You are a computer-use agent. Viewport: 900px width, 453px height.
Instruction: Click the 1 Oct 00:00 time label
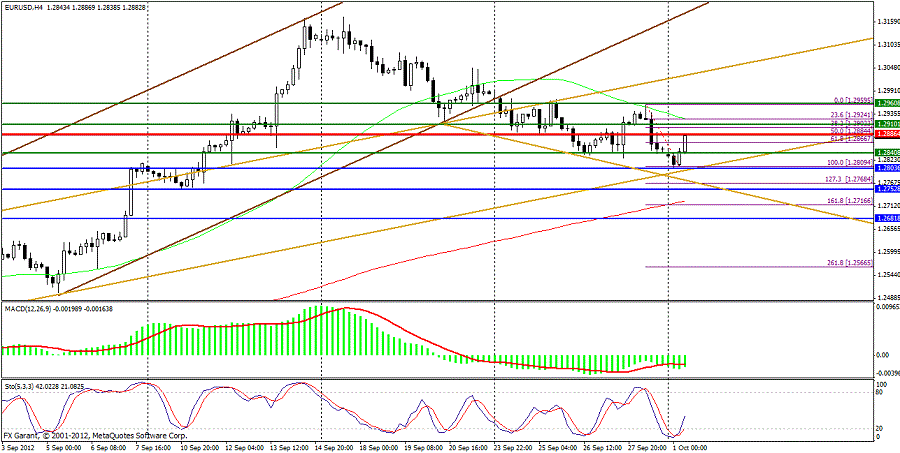click(688, 446)
